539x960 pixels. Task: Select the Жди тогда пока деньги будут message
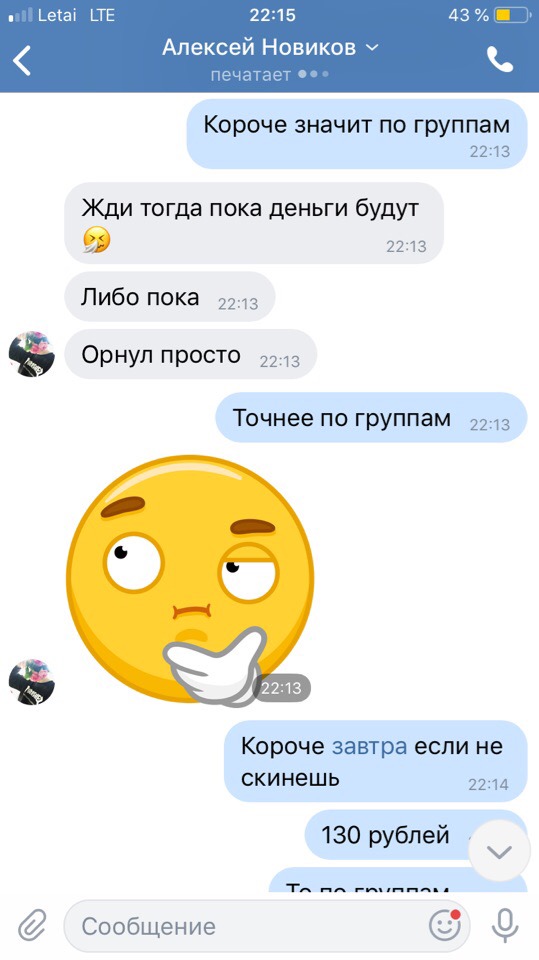point(254,223)
